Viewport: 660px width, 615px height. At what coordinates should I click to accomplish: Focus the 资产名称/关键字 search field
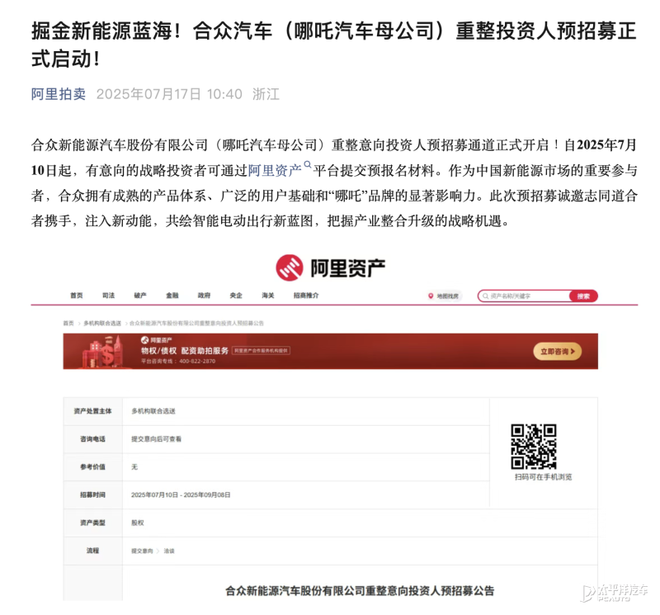point(524,296)
